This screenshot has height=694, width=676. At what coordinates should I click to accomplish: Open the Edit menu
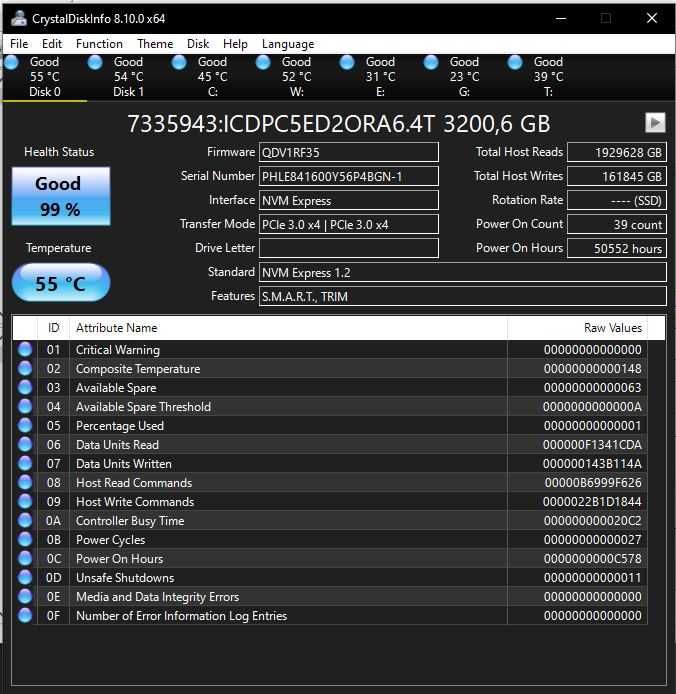52,44
